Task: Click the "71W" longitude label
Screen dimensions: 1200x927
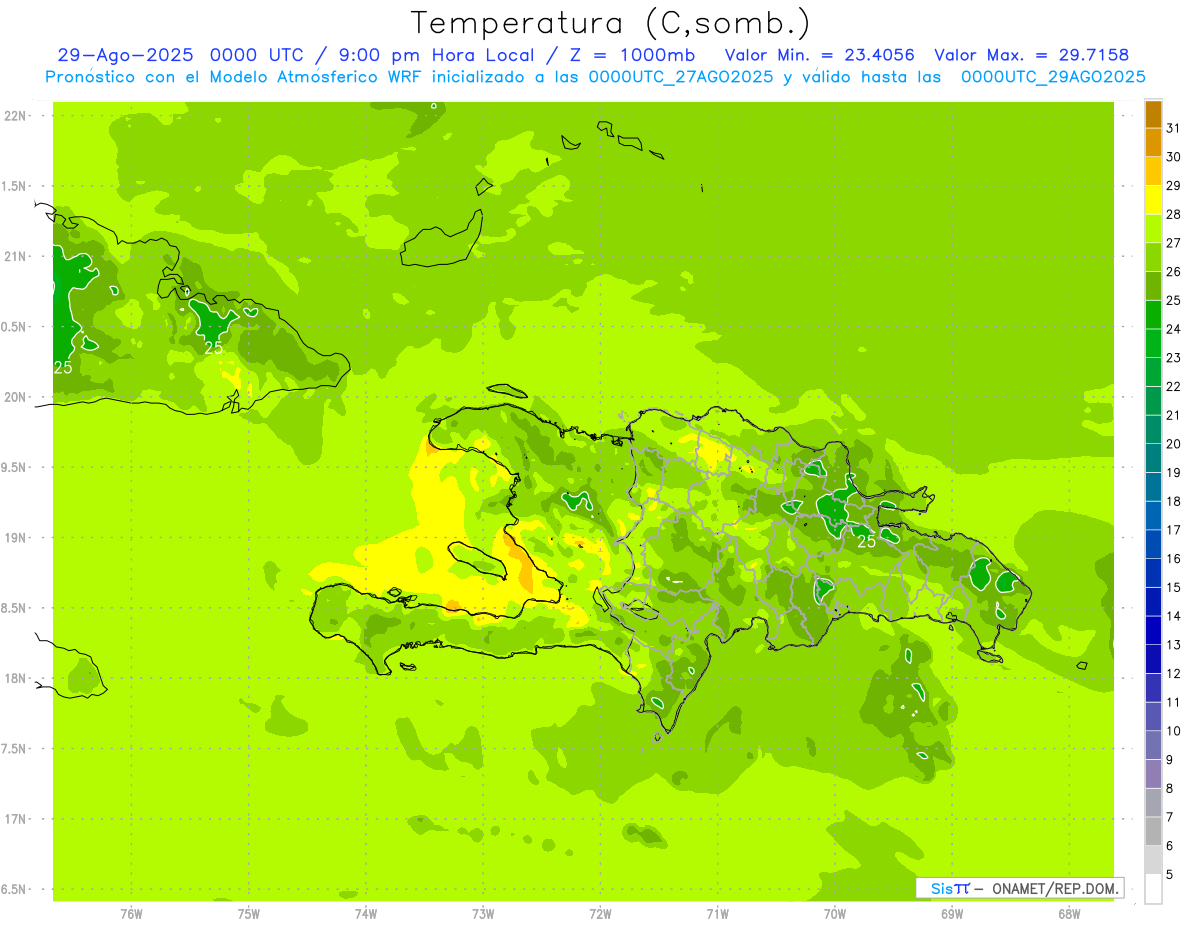Action: pos(717,913)
